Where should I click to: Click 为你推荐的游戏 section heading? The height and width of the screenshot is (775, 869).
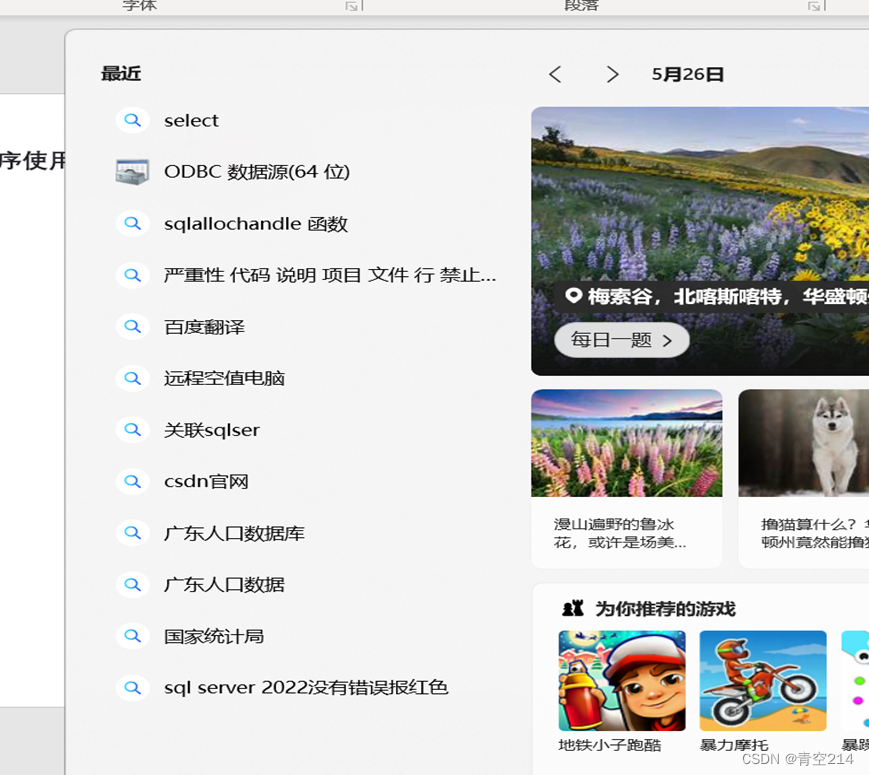coord(666,609)
